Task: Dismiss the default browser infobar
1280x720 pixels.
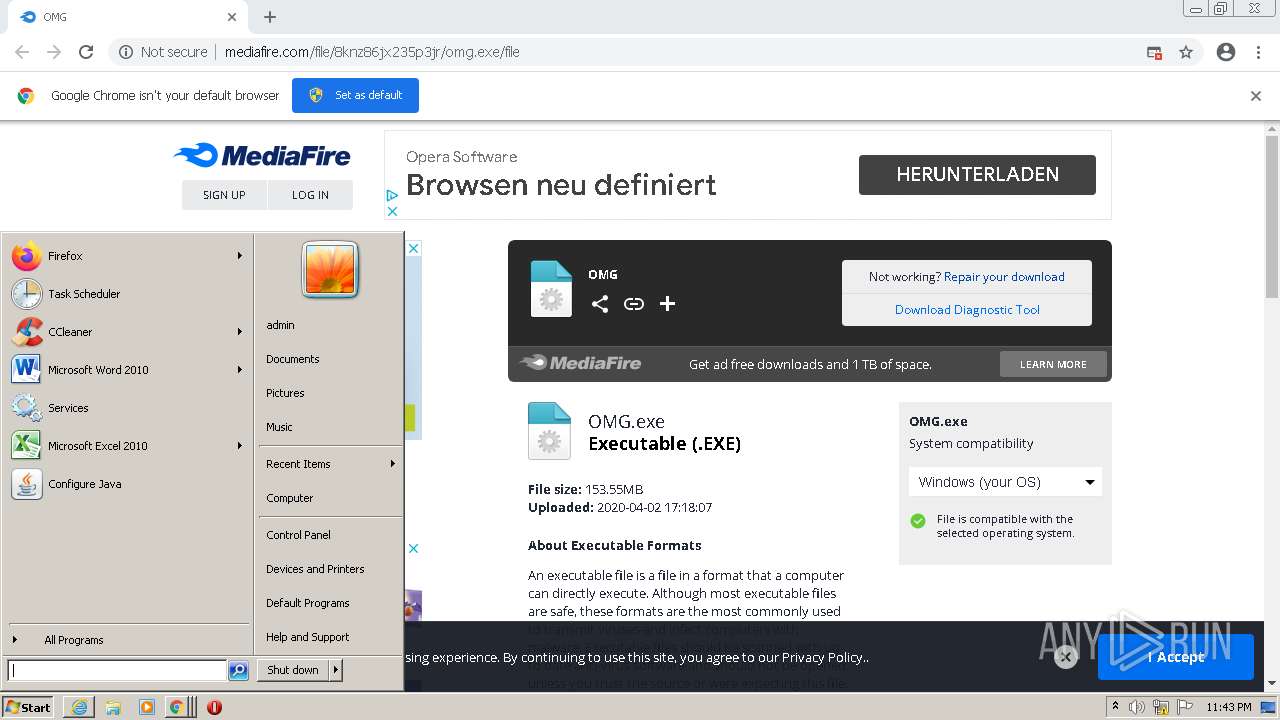Action: [1256, 96]
